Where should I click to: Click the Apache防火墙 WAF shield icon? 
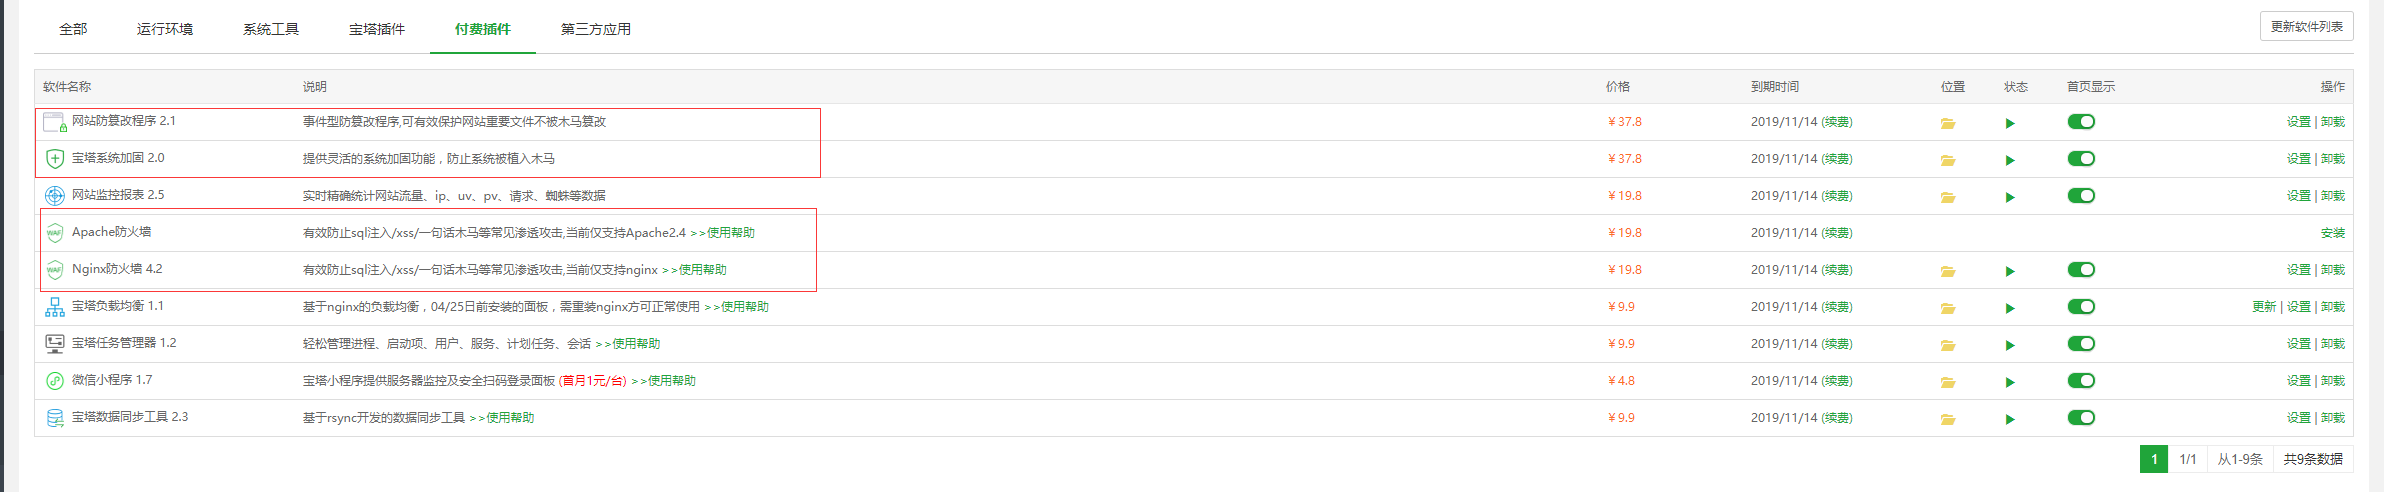coord(55,233)
